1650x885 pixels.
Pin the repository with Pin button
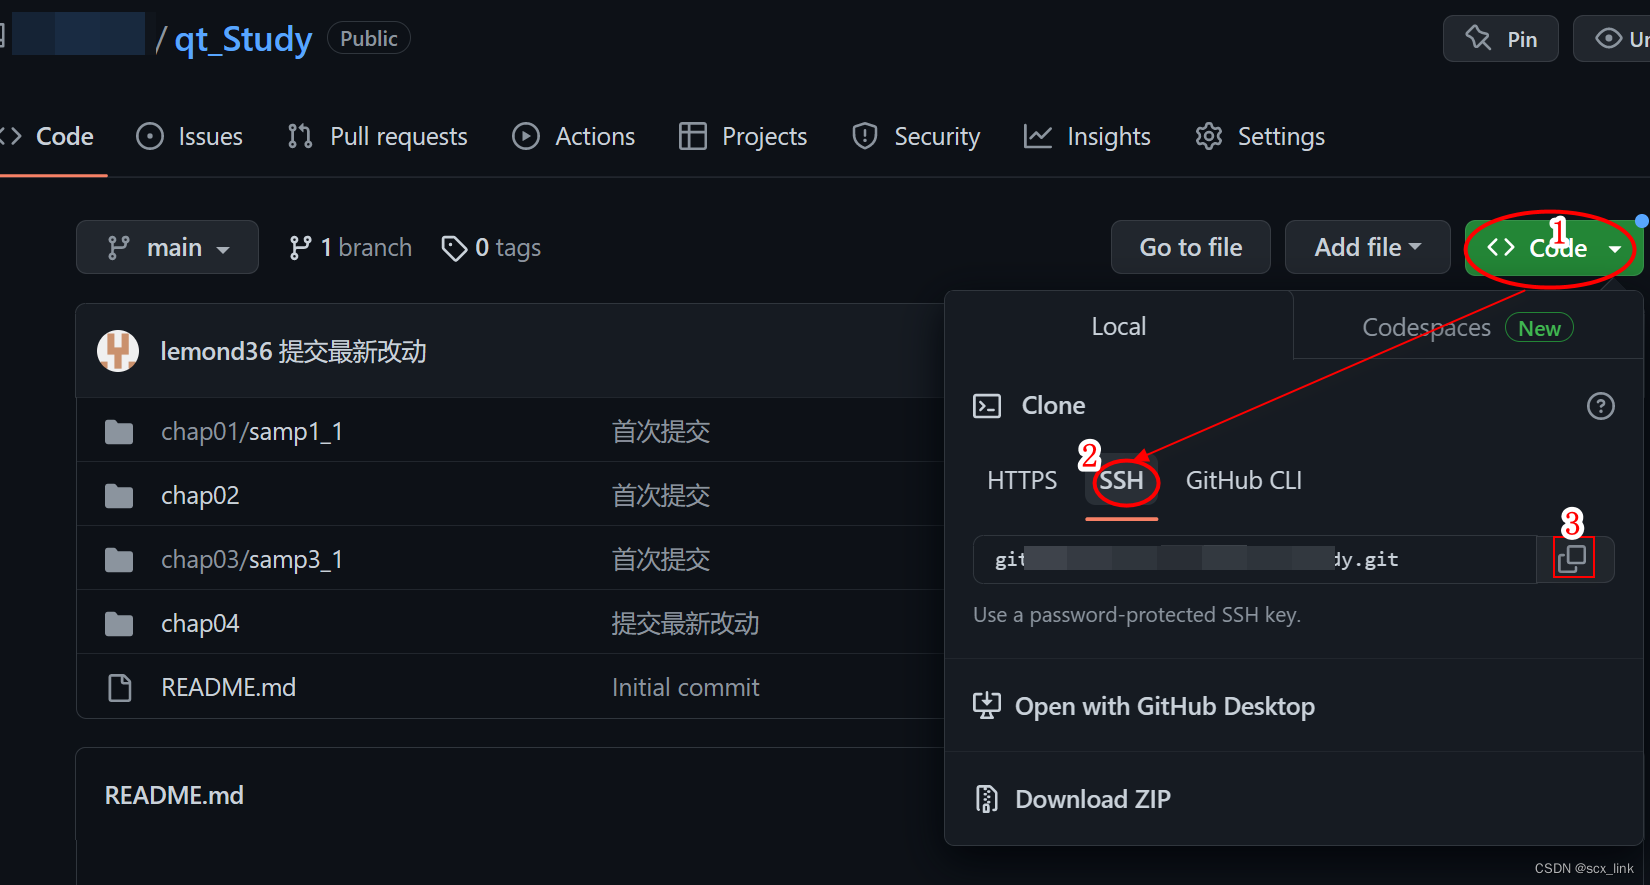click(1500, 38)
